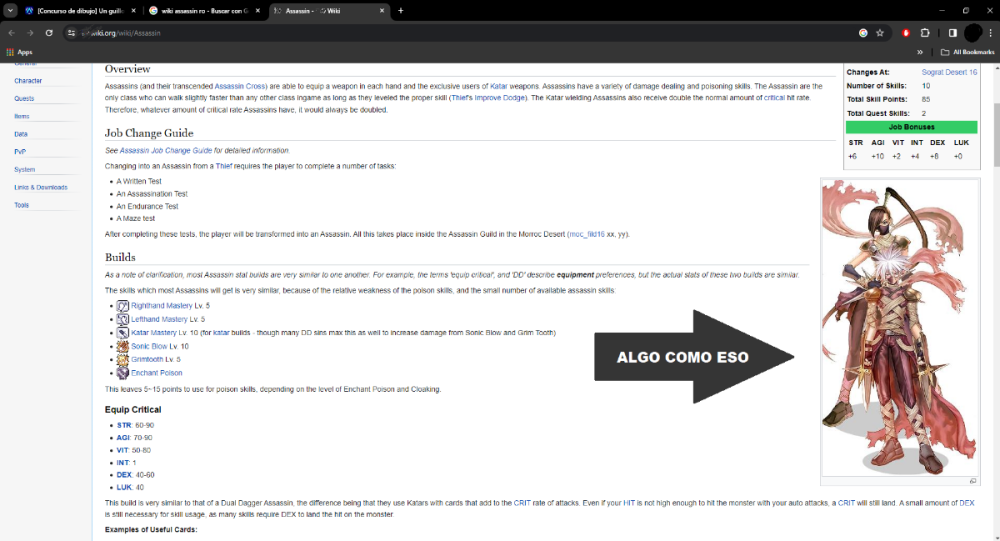Click the Enchant Poison skill icon
Viewport: 1000px width, 541px height.
(123, 373)
